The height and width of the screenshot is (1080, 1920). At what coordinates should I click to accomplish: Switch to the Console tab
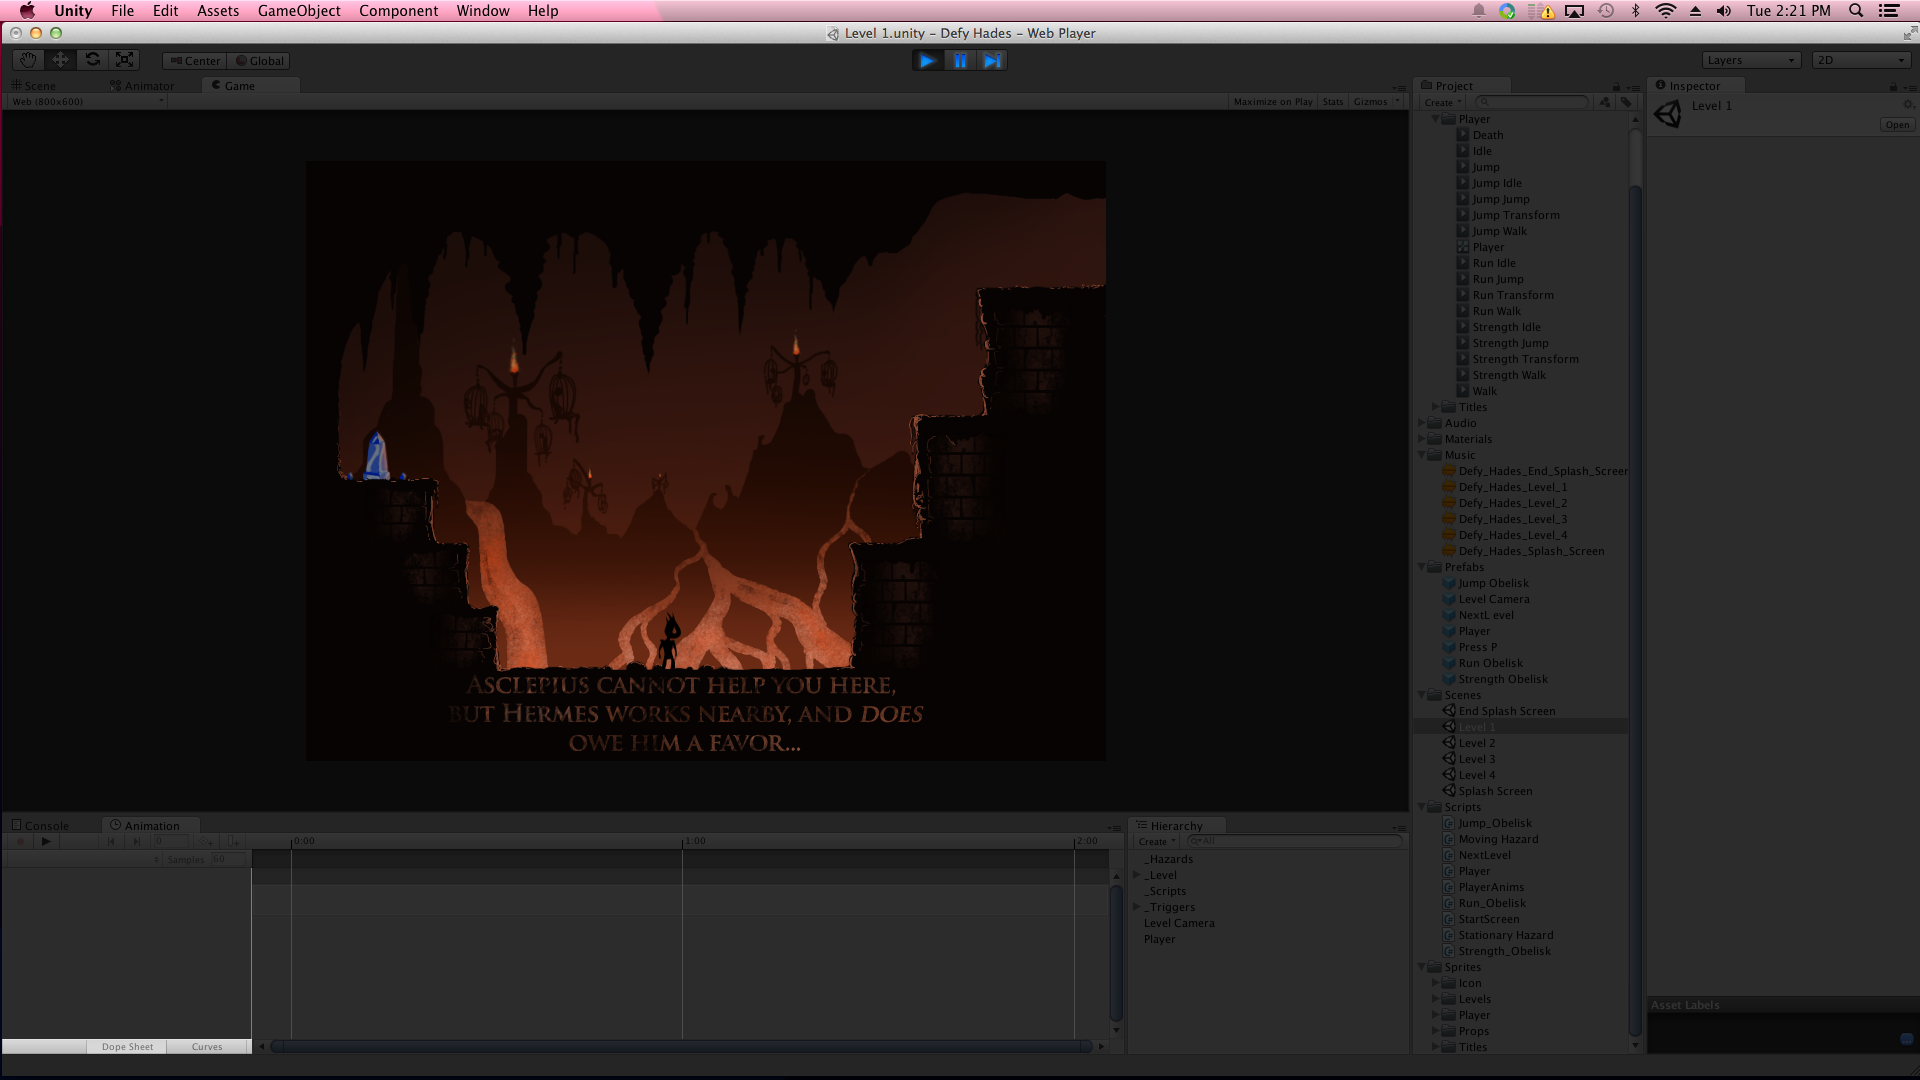click(40, 826)
